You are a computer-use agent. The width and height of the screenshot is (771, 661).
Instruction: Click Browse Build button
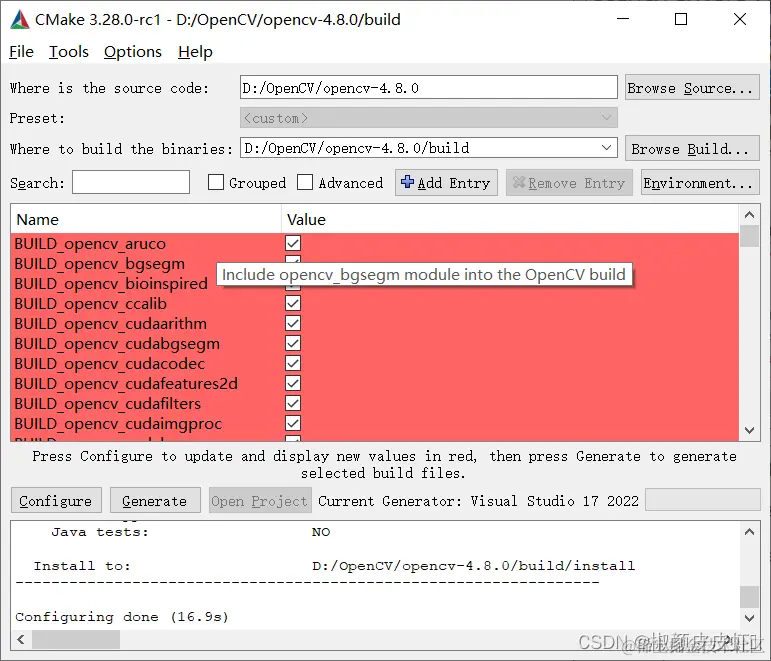(x=692, y=149)
